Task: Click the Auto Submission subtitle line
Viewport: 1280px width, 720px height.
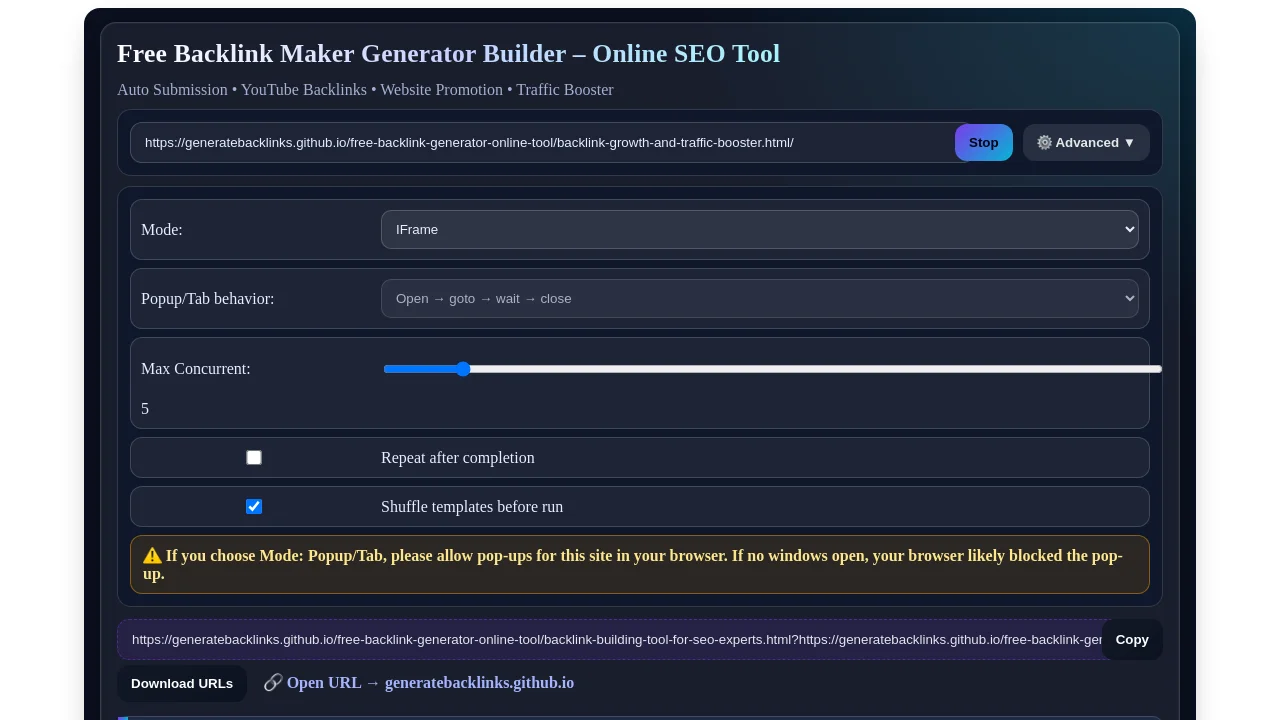Action: click(x=365, y=89)
